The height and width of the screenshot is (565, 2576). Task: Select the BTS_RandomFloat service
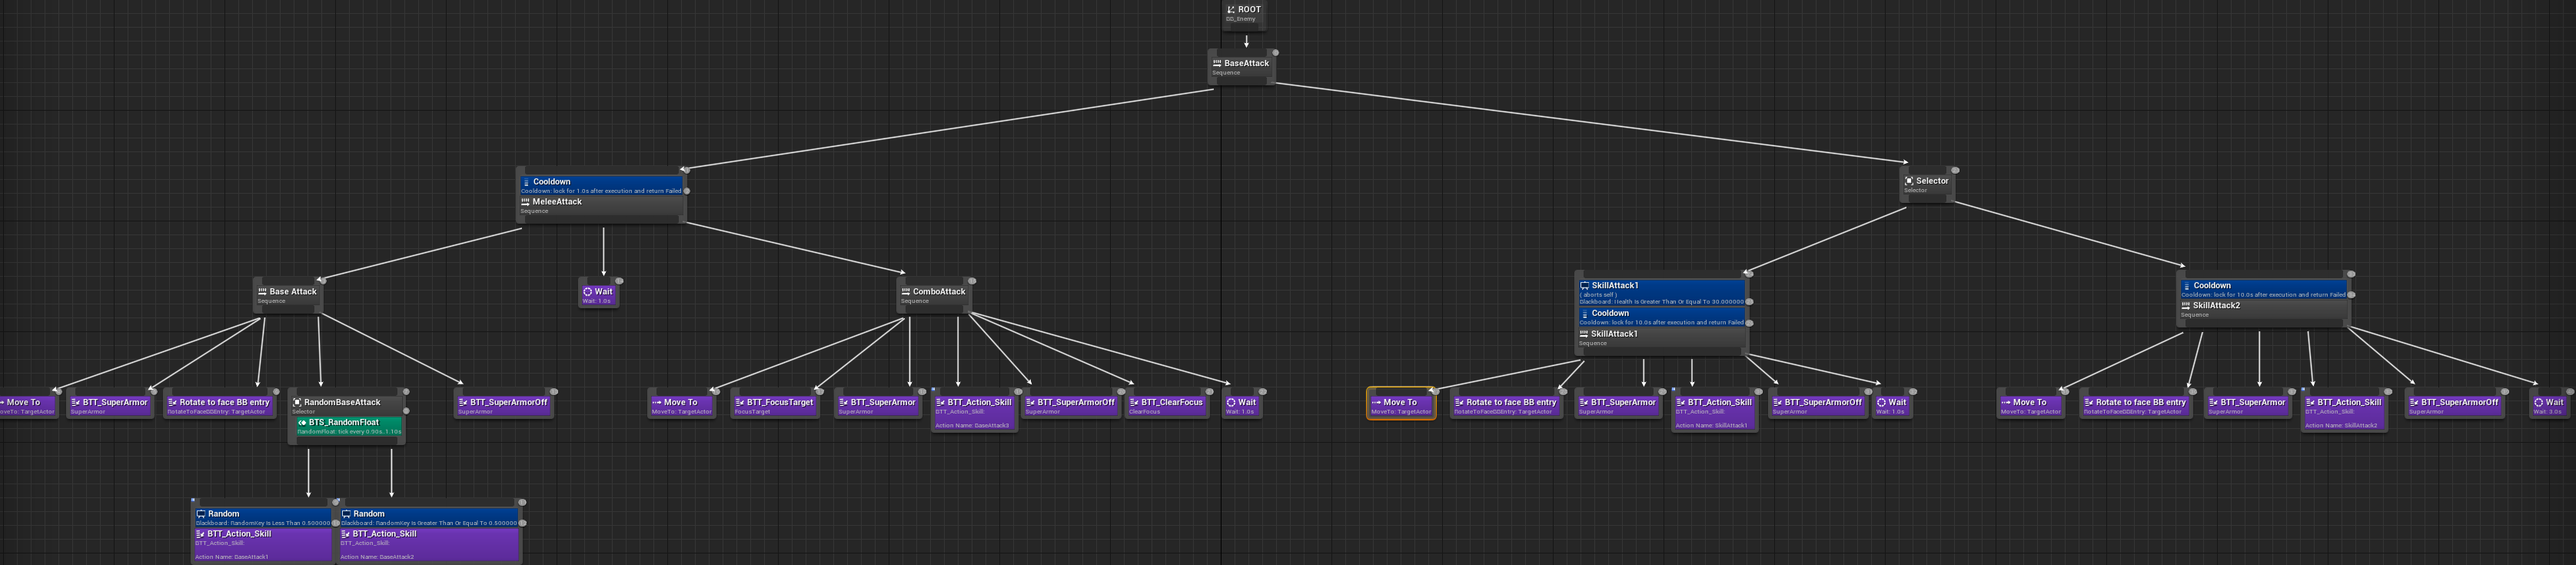[x=348, y=427]
